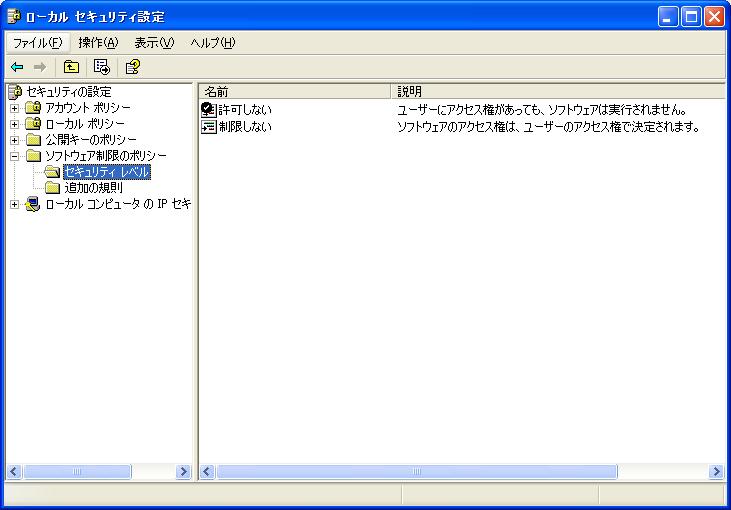Image resolution: width=731 pixels, height=510 pixels.
Task: Select セキュリティの設定 root label
Action: click(x=69, y=92)
